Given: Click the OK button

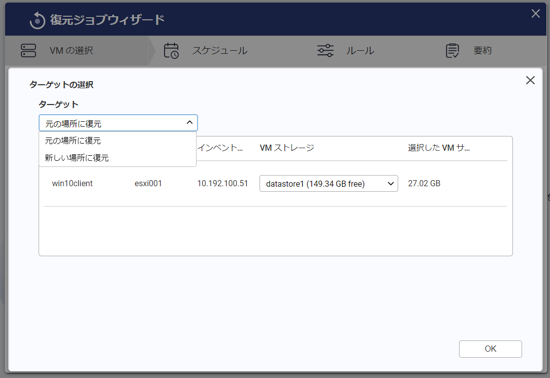Looking at the screenshot, I should click(x=490, y=349).
